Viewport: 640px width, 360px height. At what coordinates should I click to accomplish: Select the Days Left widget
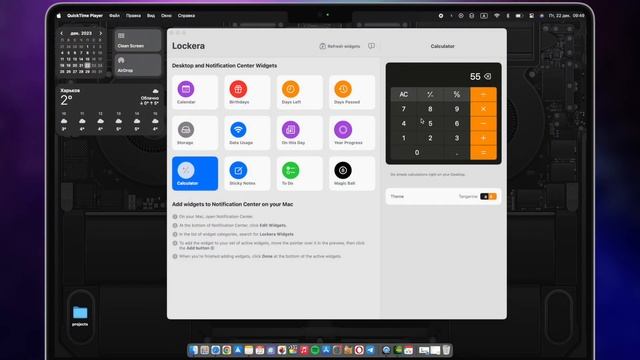point(299,92)
